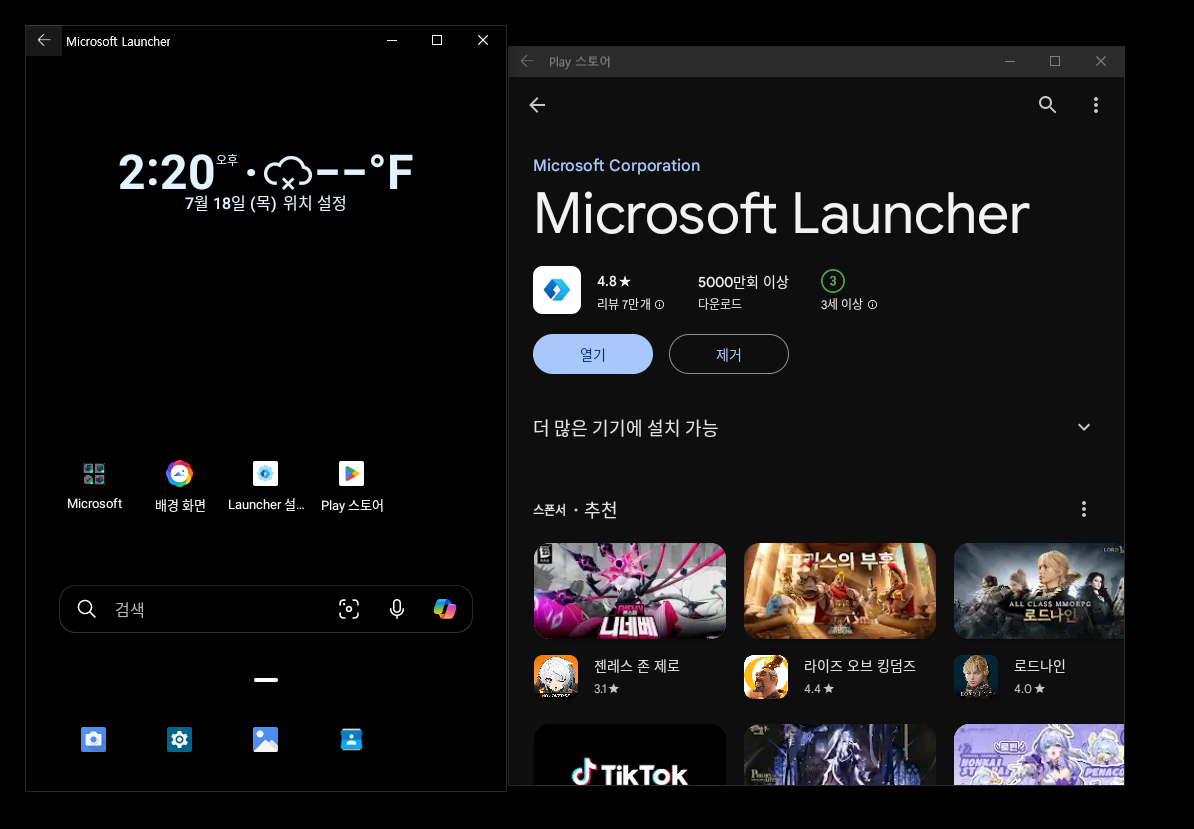This screenshot has height=829, width=1194.
Task: Click 7월 18일 (목) date text
Action: 231,203
